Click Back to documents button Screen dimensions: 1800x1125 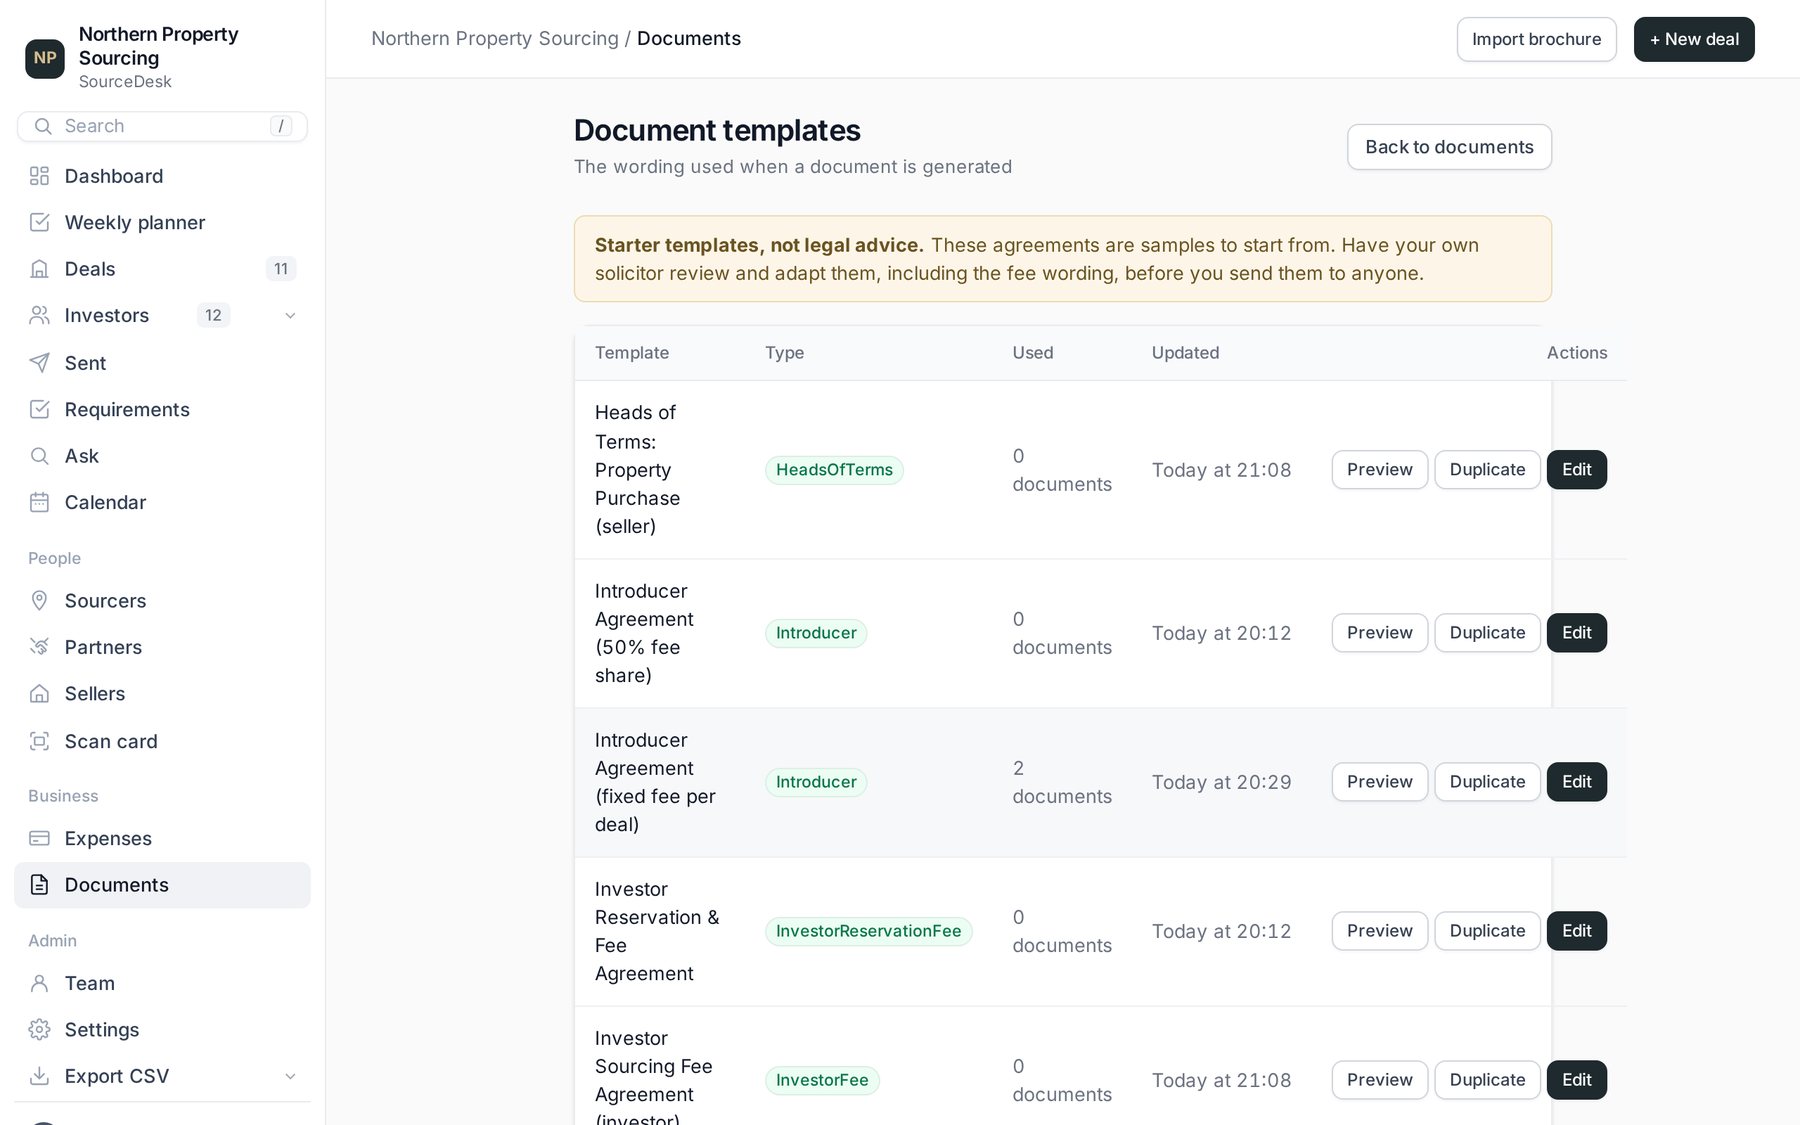pyautogui.click(x=1449, y=147)
